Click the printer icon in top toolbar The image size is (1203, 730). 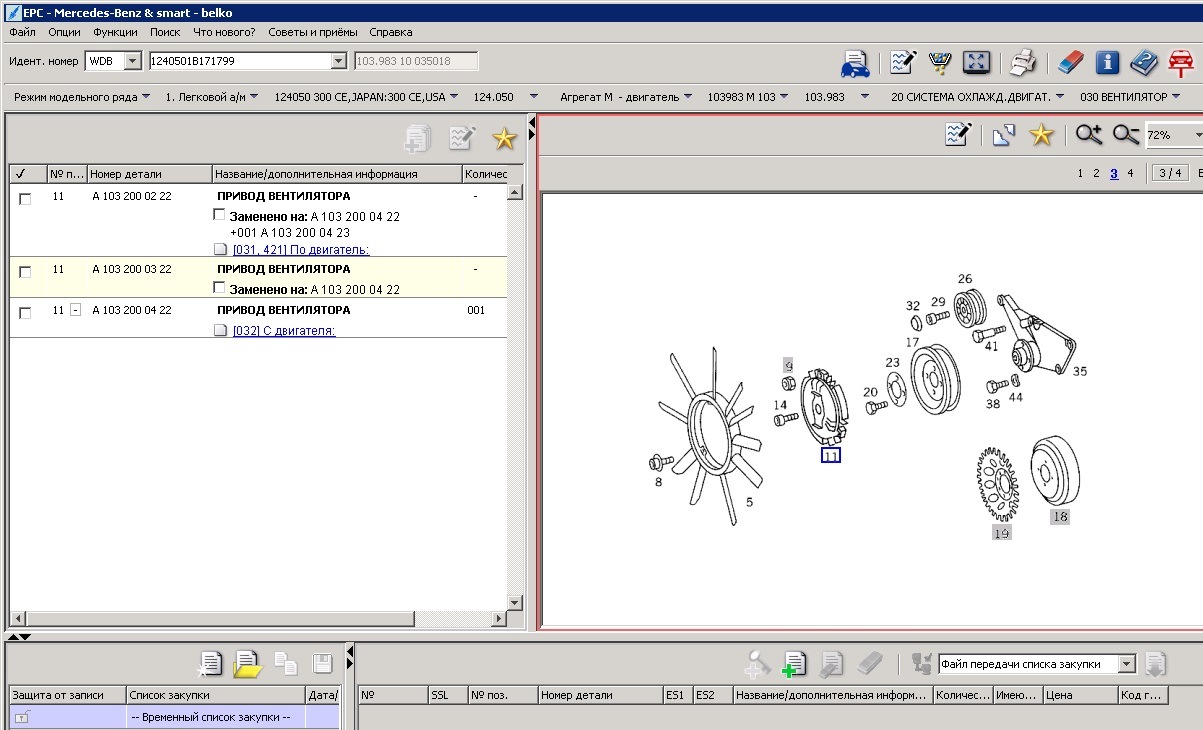coord(1022,62)
